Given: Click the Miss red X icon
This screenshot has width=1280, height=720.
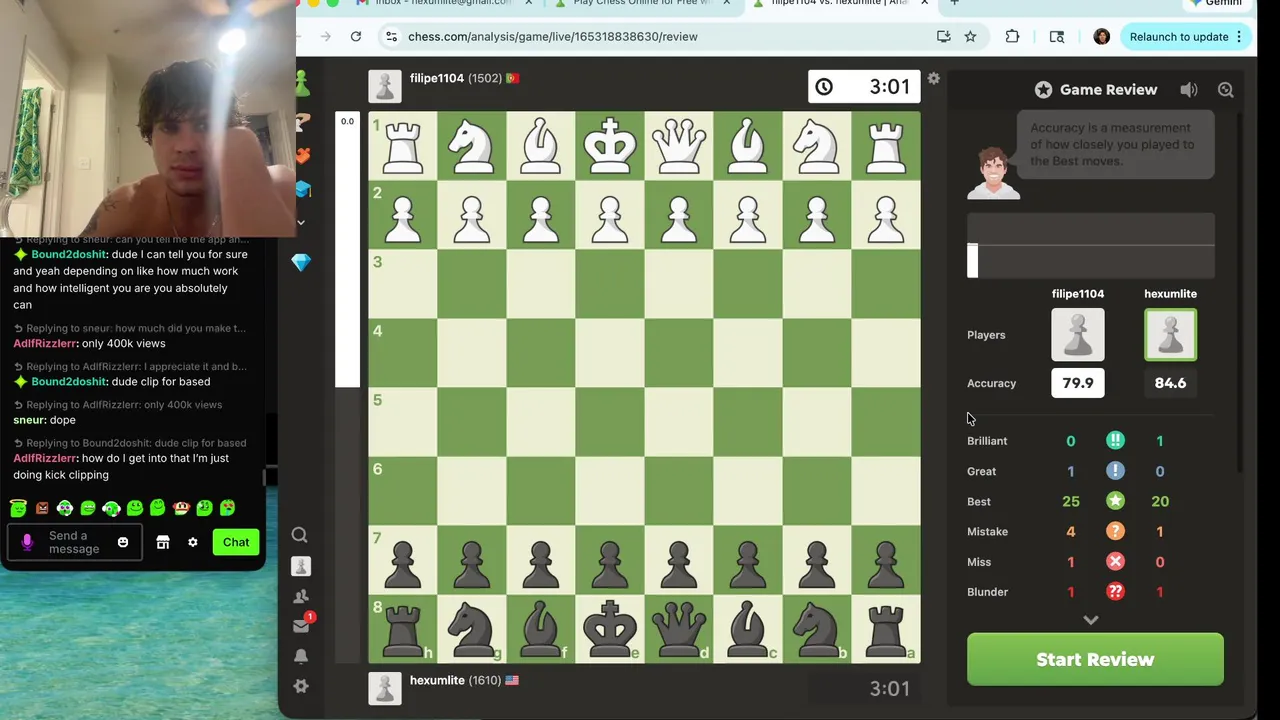Looking at the screenshot, I should click(1115, 562).
